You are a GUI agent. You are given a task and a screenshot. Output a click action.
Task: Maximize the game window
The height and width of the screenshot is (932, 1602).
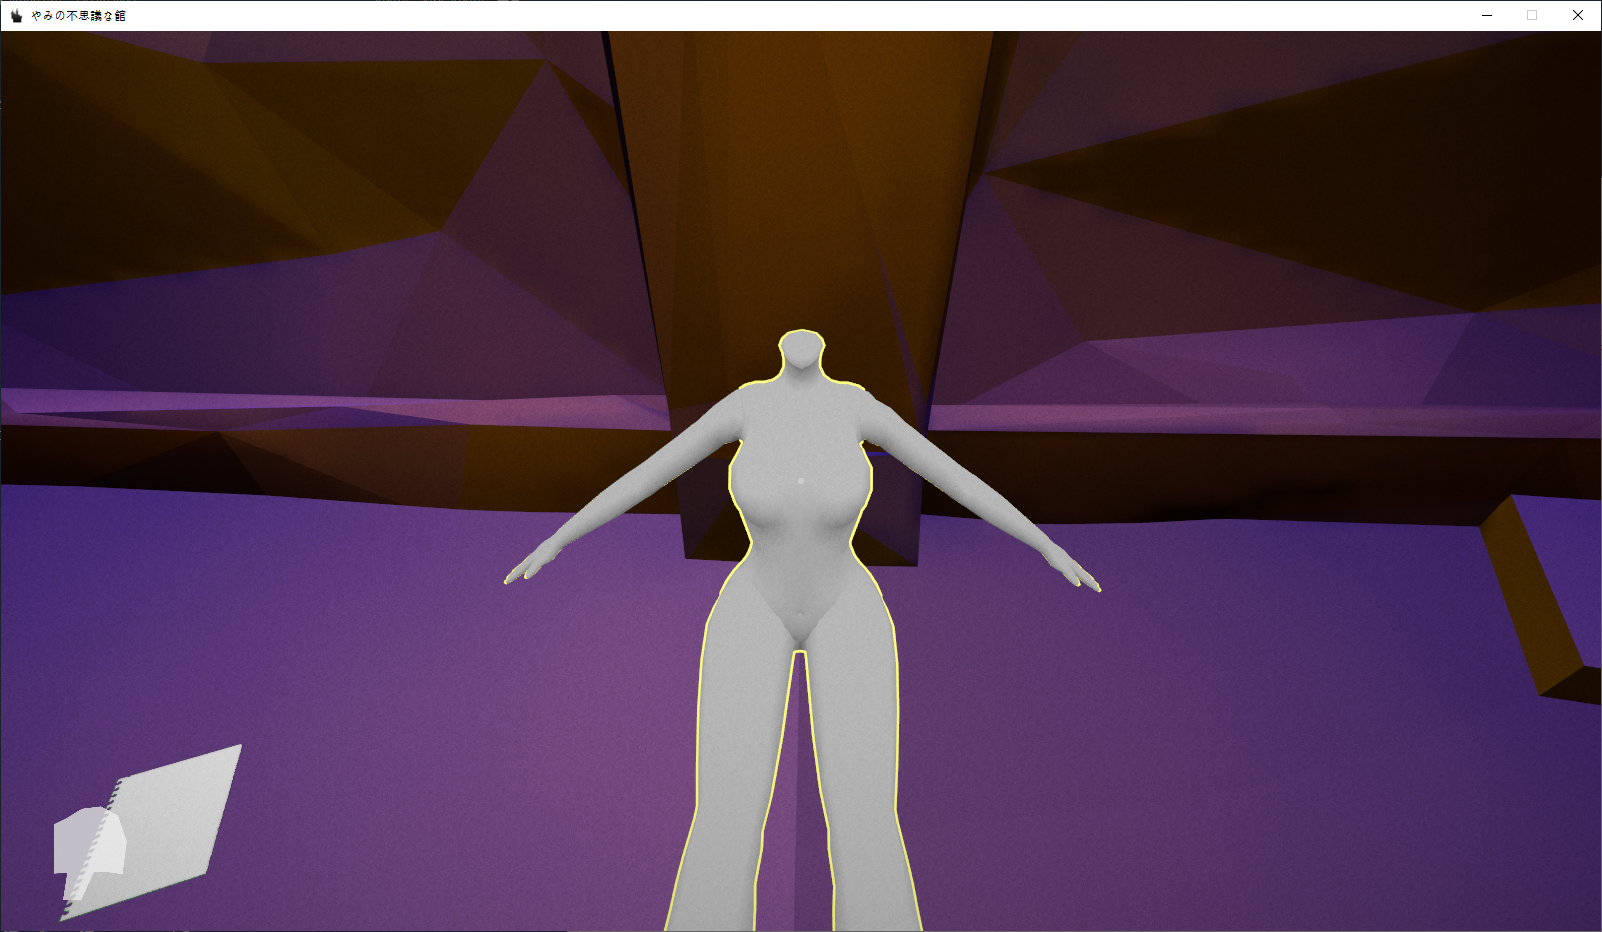[x=1532, y=15]
